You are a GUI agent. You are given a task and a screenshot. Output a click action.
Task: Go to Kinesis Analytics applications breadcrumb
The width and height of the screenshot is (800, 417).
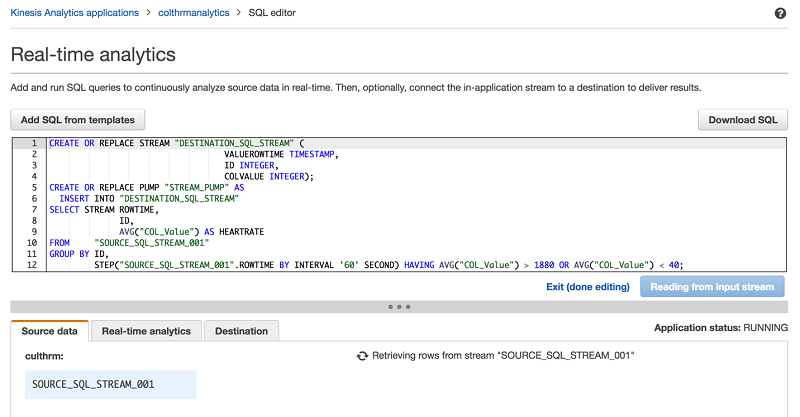pyautogui.click(x=76, y=13)
